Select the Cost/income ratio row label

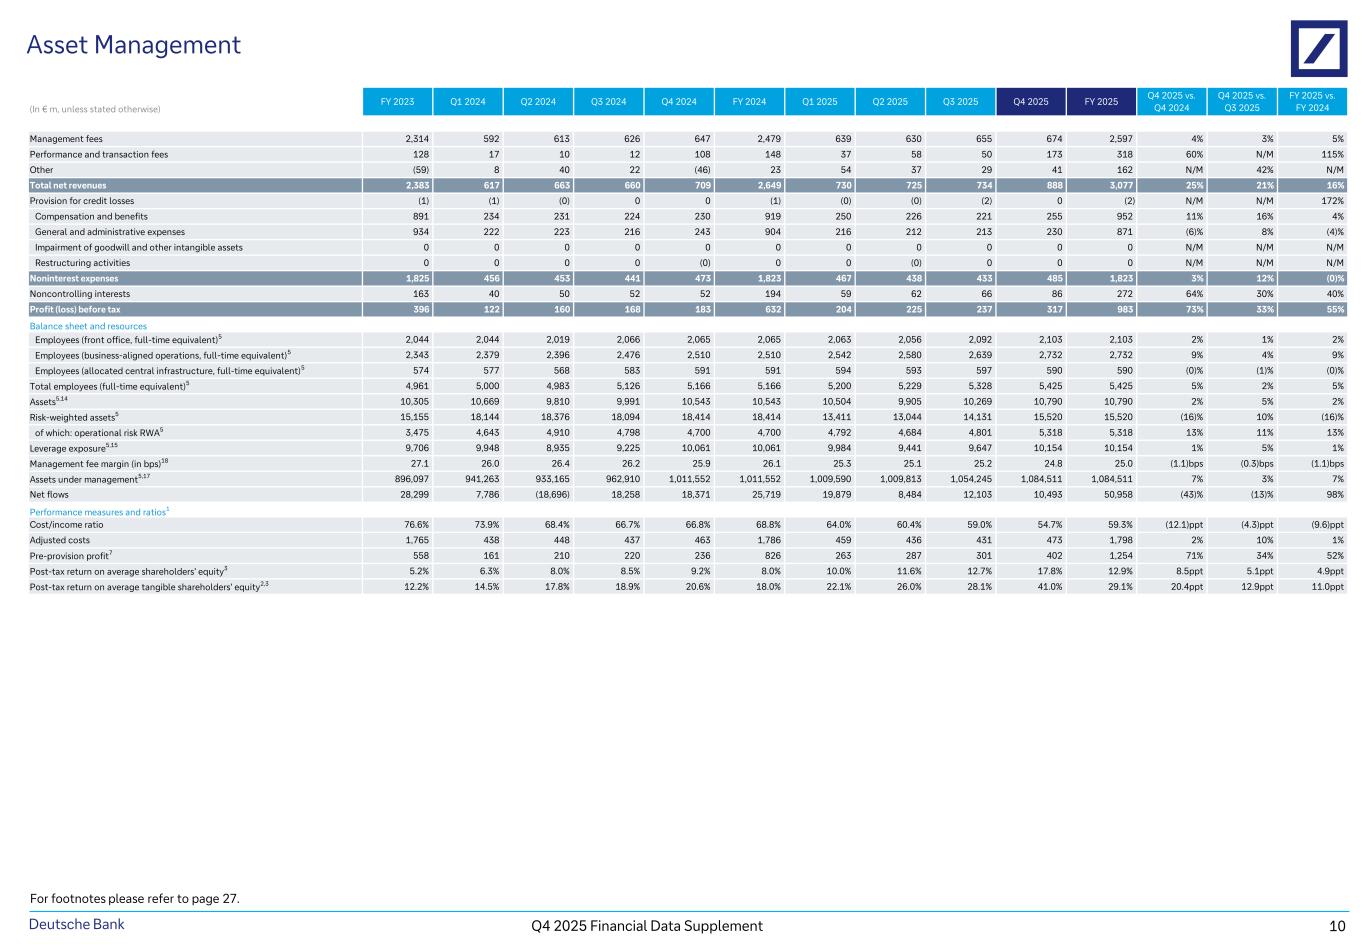[67, 525]
